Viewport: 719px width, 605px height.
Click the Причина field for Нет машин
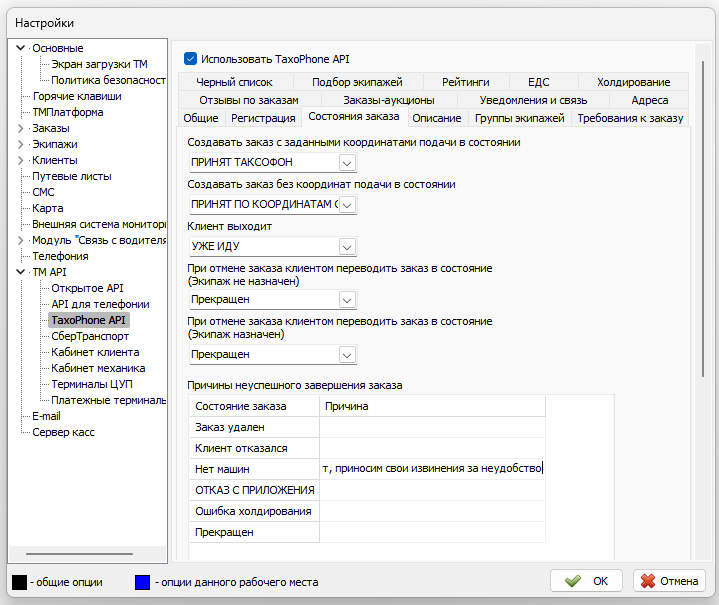click(x=432, y=469)
